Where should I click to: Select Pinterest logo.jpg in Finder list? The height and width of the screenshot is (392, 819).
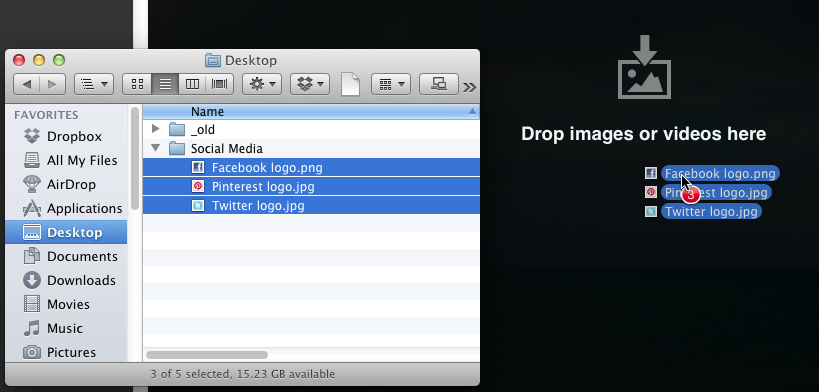pos(311,186)
